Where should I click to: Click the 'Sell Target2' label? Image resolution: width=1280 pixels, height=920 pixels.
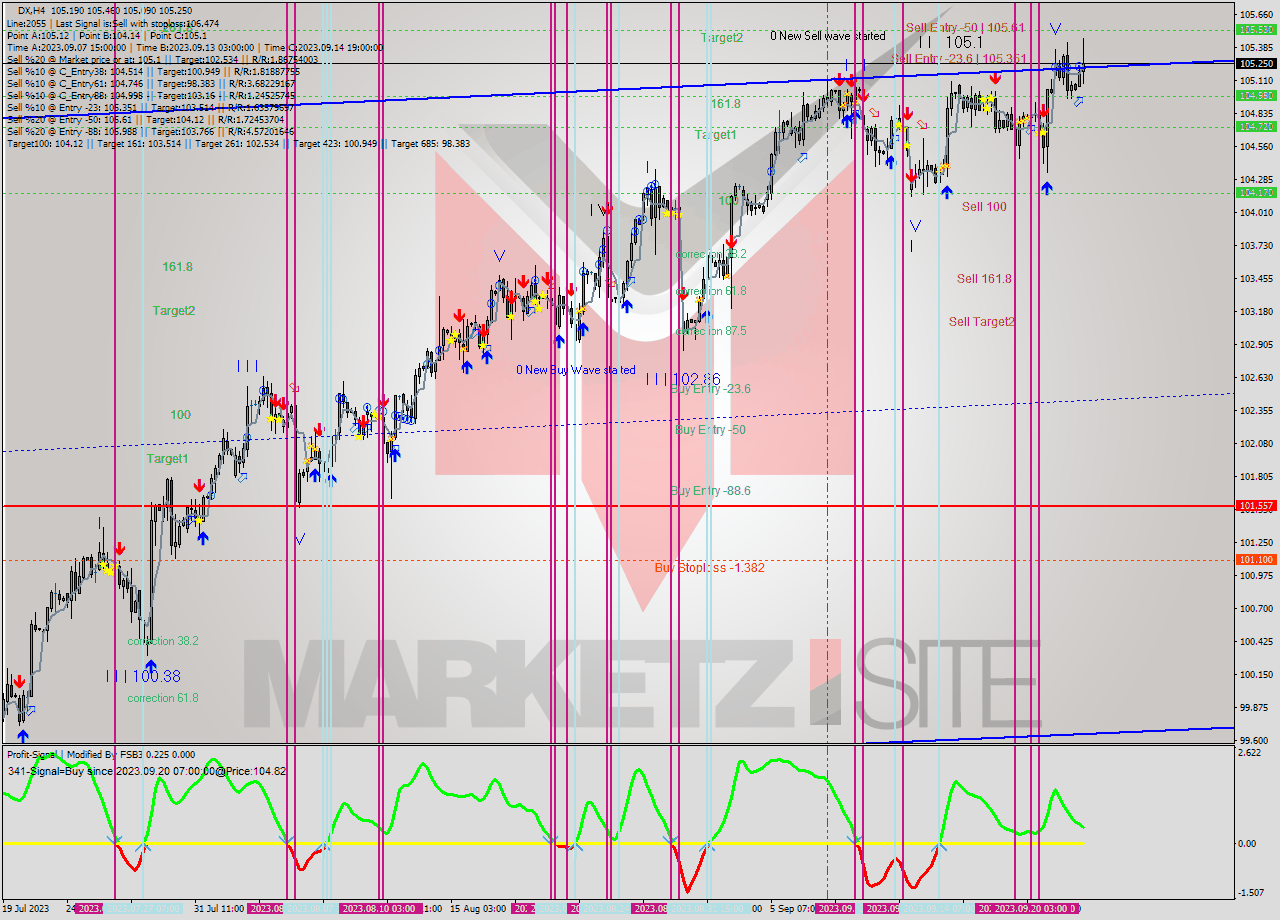point(981,322)
